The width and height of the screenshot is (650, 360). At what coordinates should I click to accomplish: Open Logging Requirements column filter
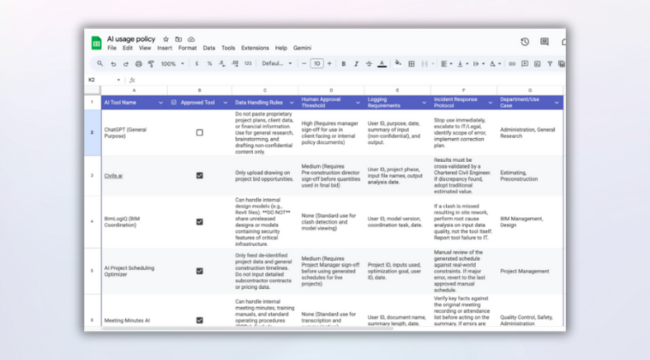(424, 102)
